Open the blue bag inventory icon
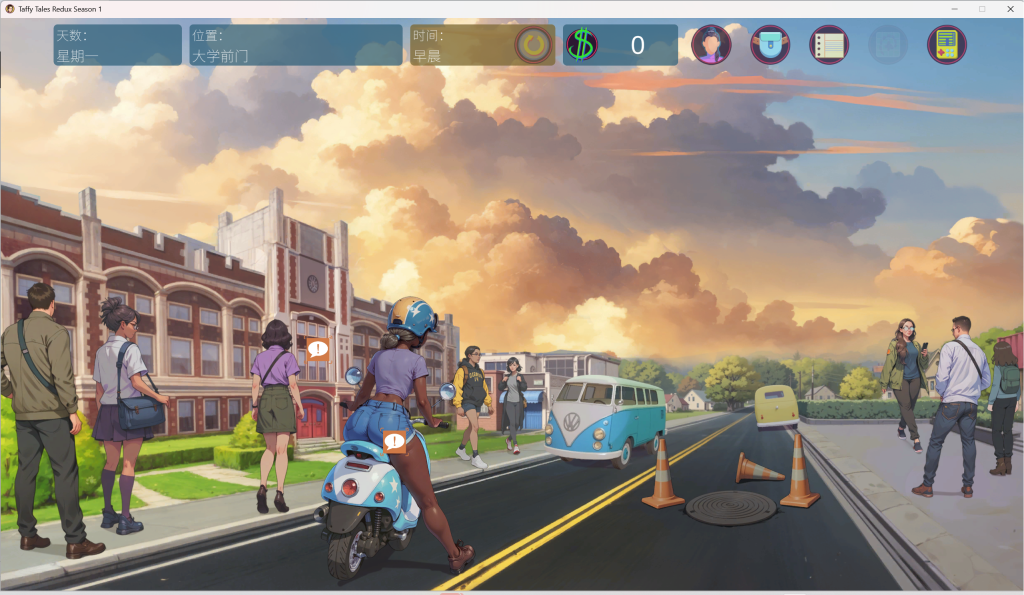 pyautogui.click(x=770, y=45)
